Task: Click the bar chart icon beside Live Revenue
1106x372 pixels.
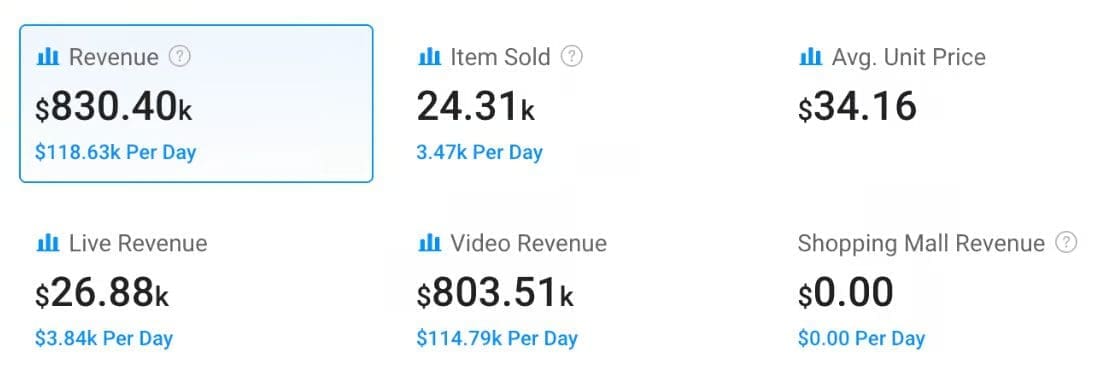Action: [48, 244]
